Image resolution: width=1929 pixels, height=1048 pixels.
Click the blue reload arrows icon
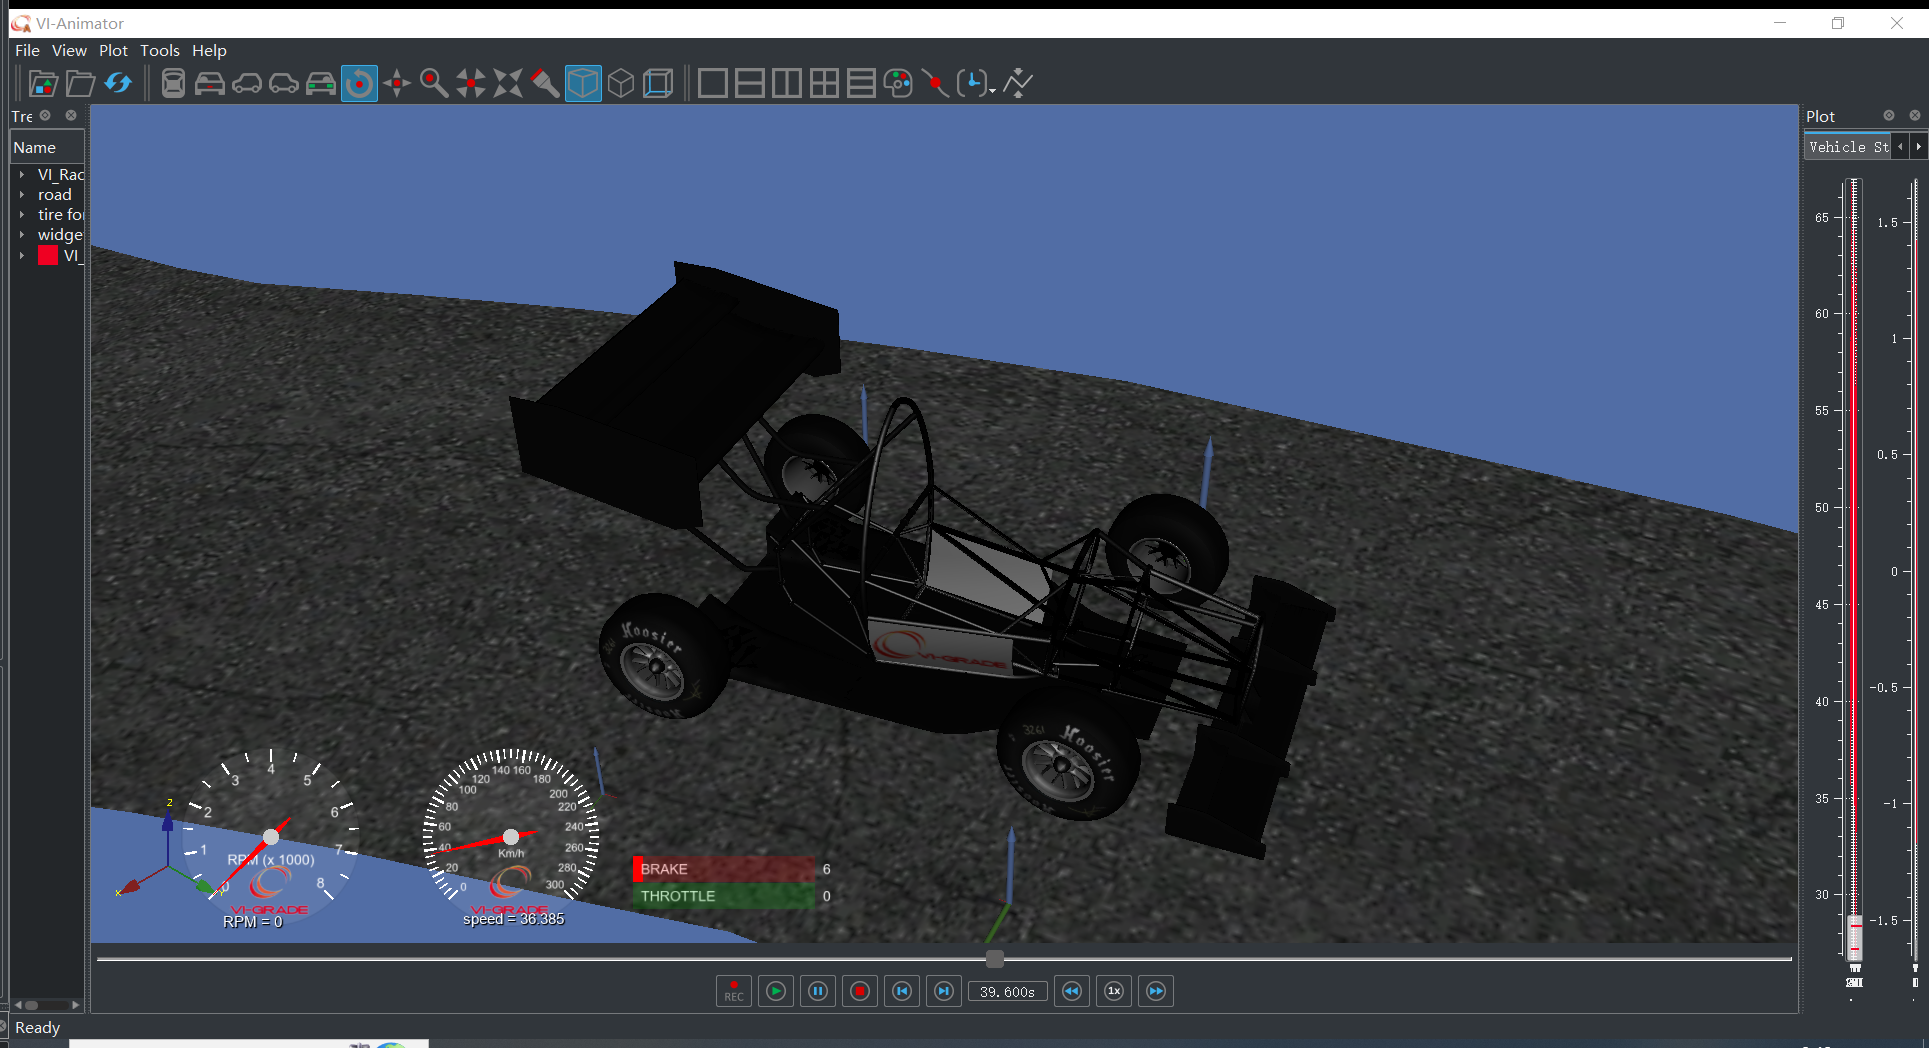coord(118,84)
